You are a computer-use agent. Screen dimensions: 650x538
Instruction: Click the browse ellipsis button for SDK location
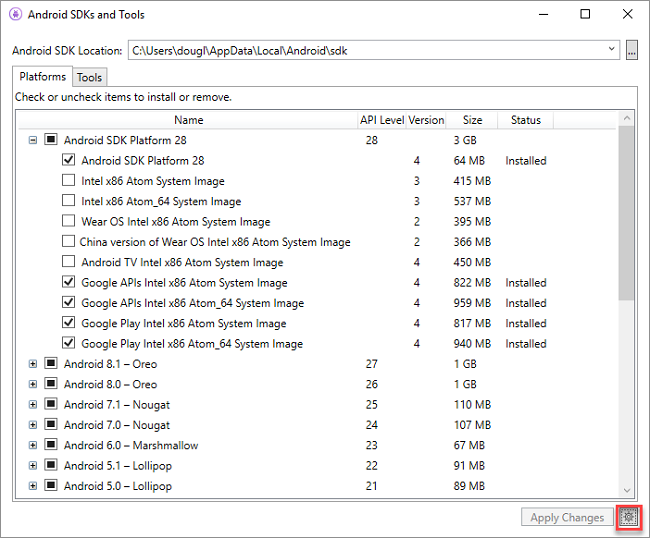(x=631, y=51)
